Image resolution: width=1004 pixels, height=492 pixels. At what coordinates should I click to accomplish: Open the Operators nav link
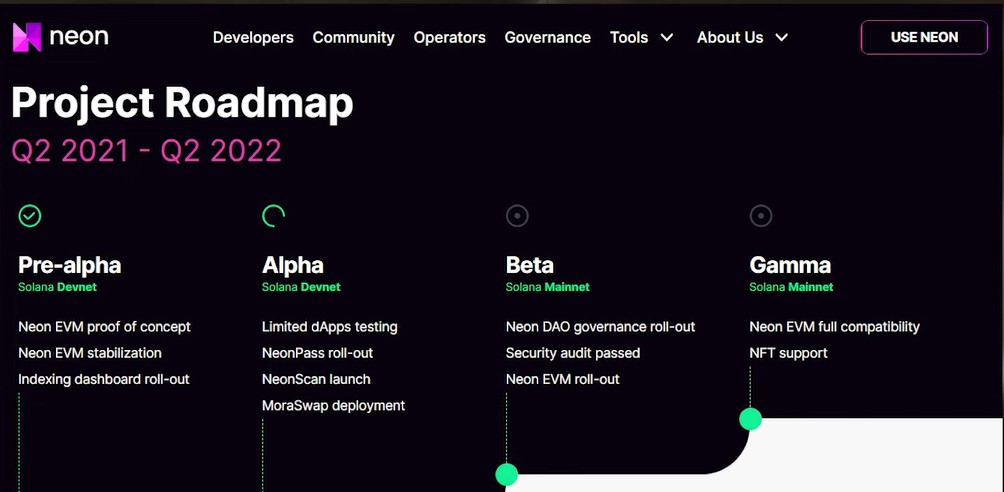(449, 38)
